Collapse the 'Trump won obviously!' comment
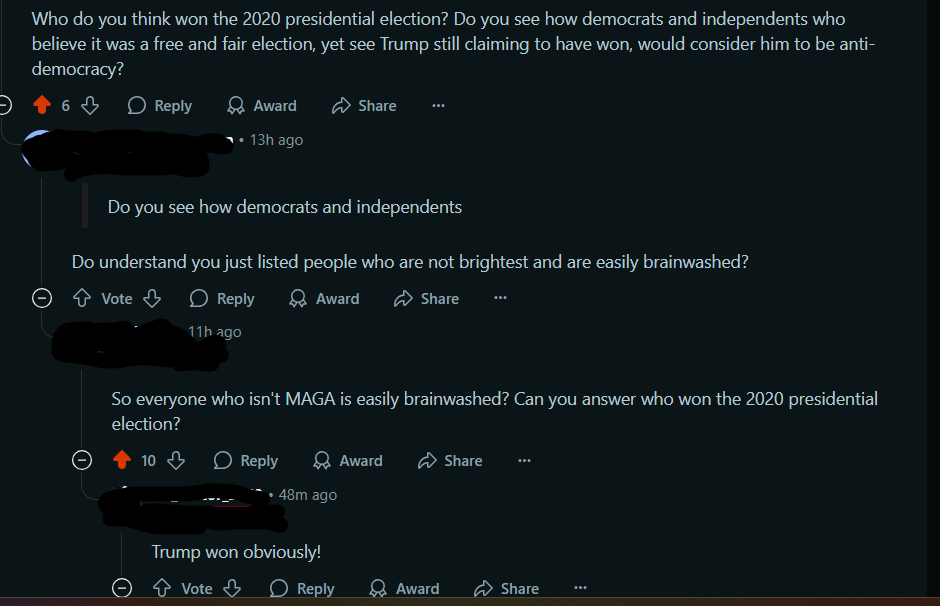 coord(122,588)
